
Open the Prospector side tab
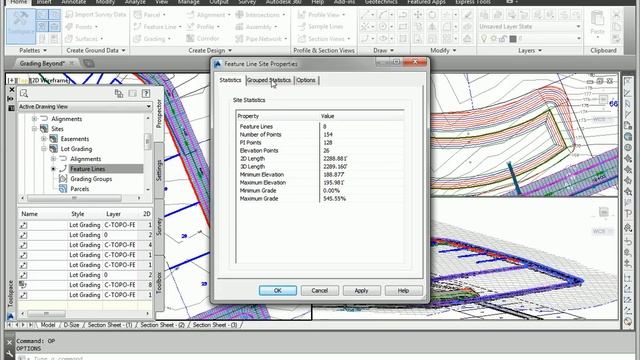pos(159,113)
